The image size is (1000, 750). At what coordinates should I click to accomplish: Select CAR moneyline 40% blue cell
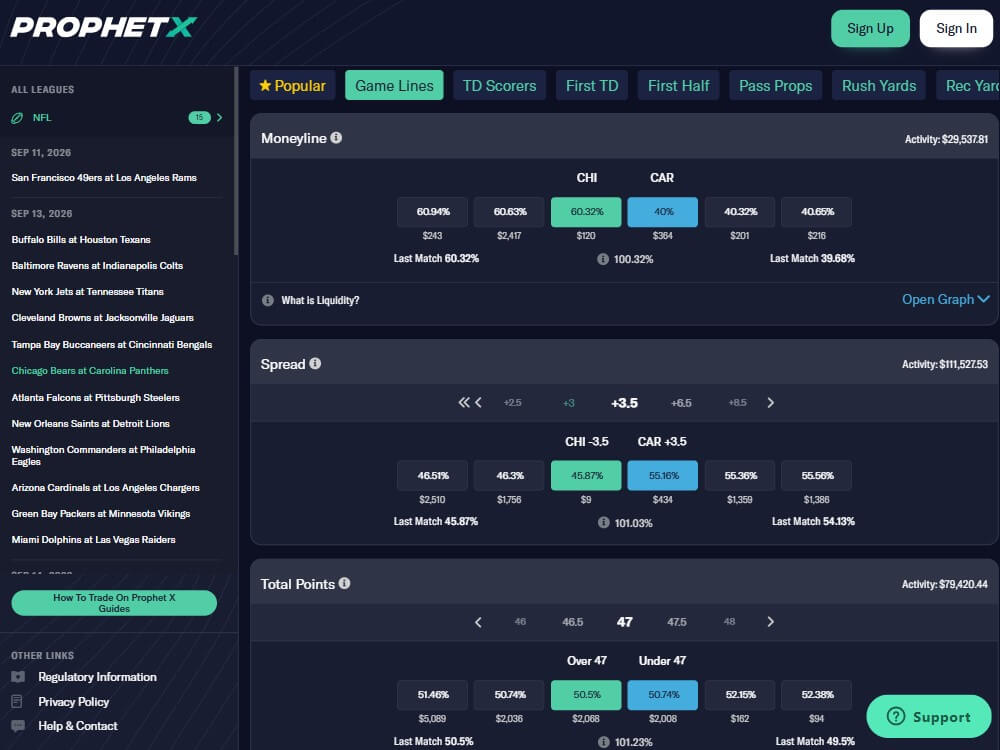[663, 212]
